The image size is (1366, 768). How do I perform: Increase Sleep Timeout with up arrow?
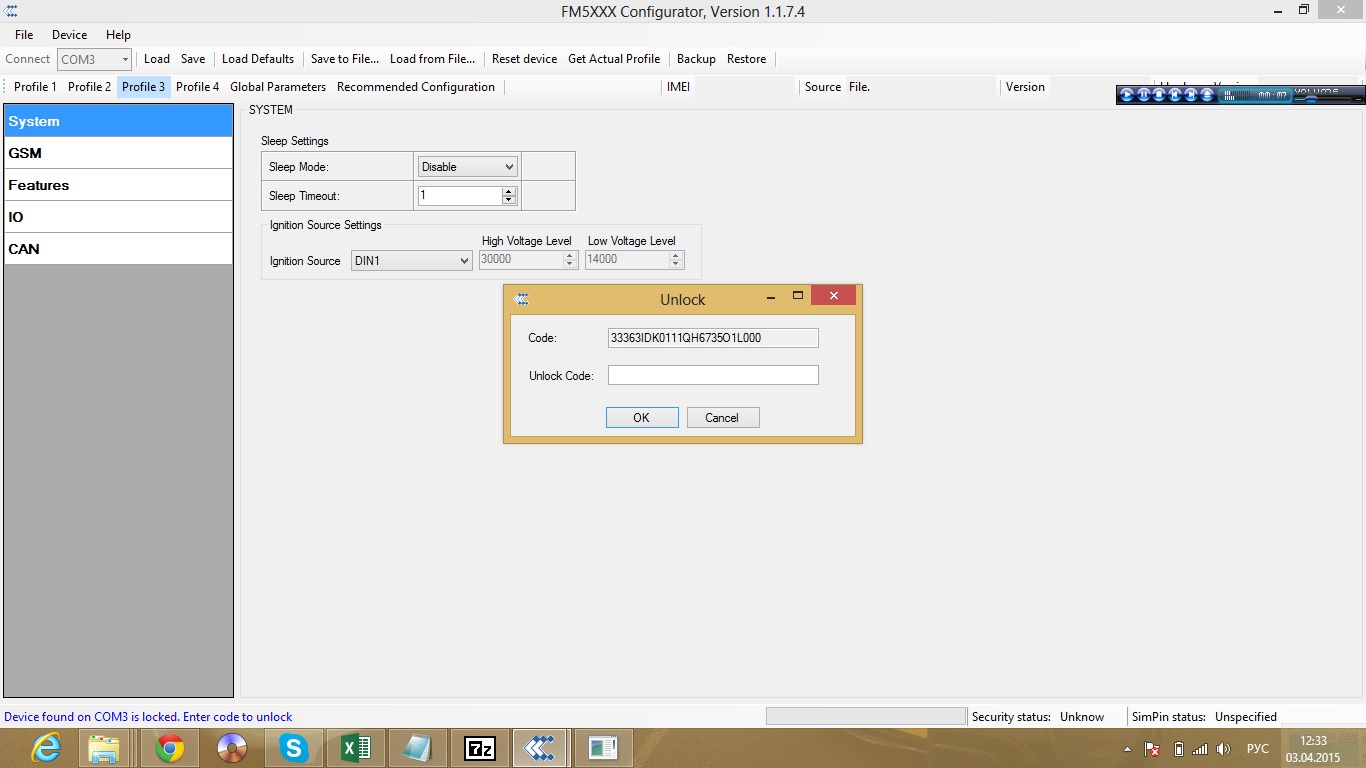[509, 191]
